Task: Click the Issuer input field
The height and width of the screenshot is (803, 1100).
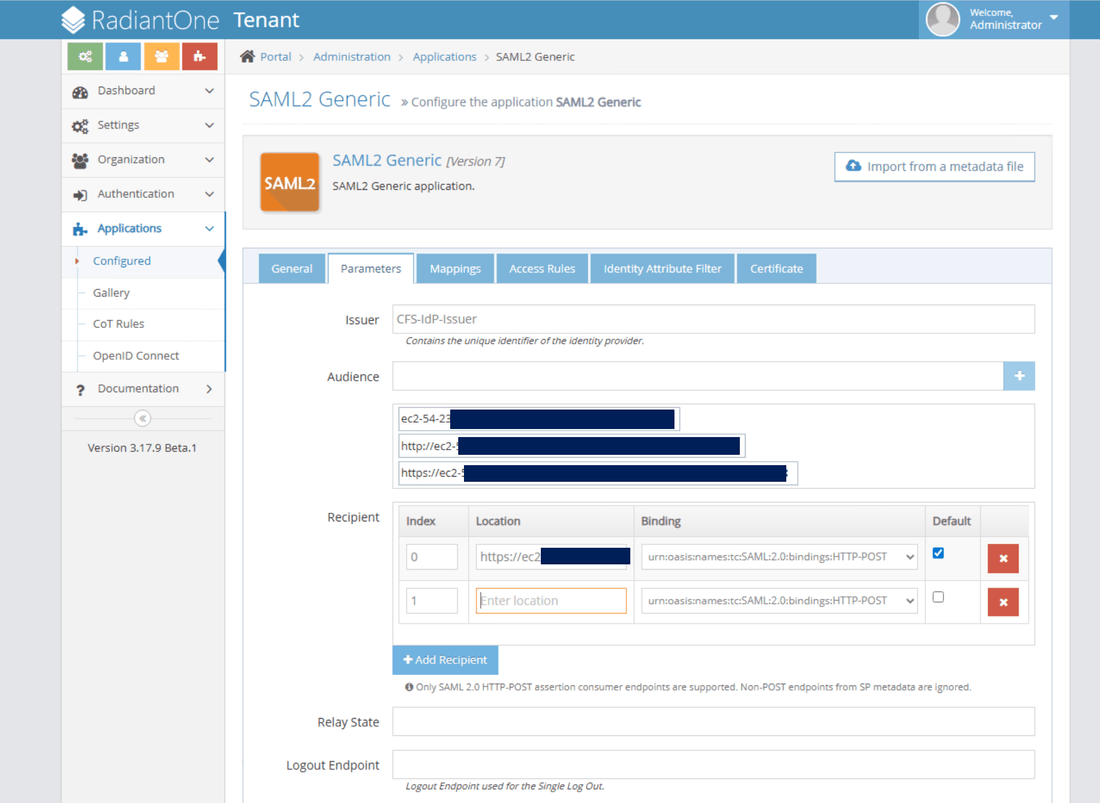Action: point(713,319)
